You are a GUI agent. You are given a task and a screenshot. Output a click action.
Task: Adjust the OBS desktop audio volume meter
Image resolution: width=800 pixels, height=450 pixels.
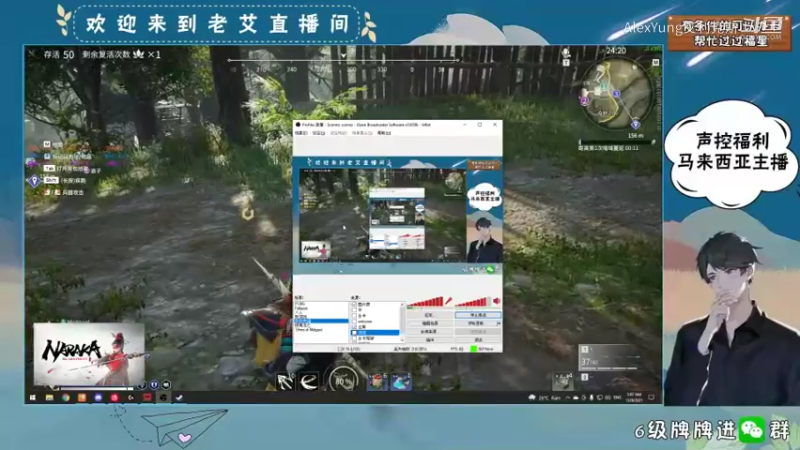coord(473,301)
